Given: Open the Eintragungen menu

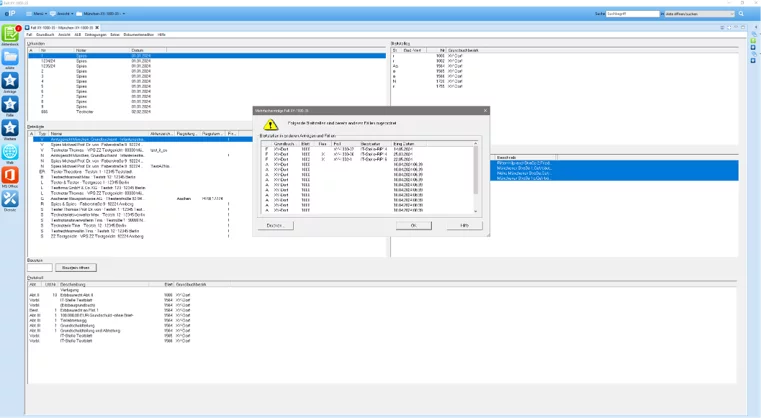Looking at the screenshot, I should pyautogui.click(x=99, y=34).
